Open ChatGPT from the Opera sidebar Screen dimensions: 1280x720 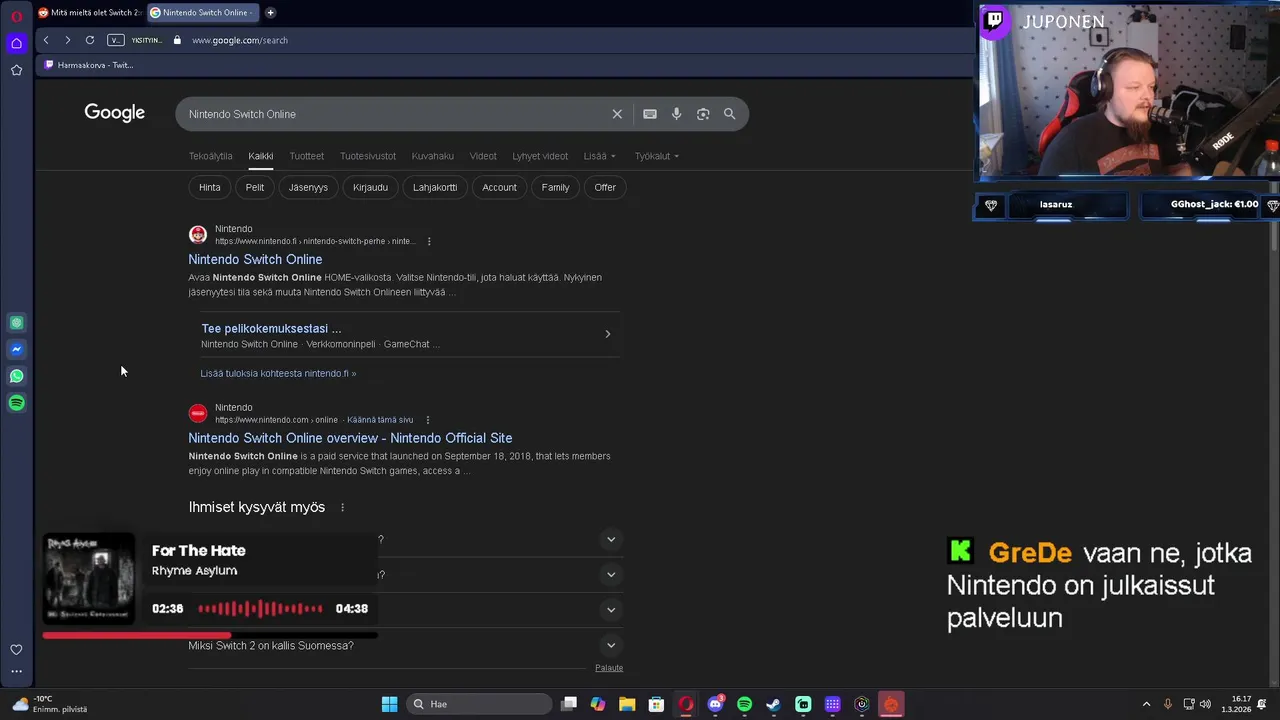[x=16, y=323]
